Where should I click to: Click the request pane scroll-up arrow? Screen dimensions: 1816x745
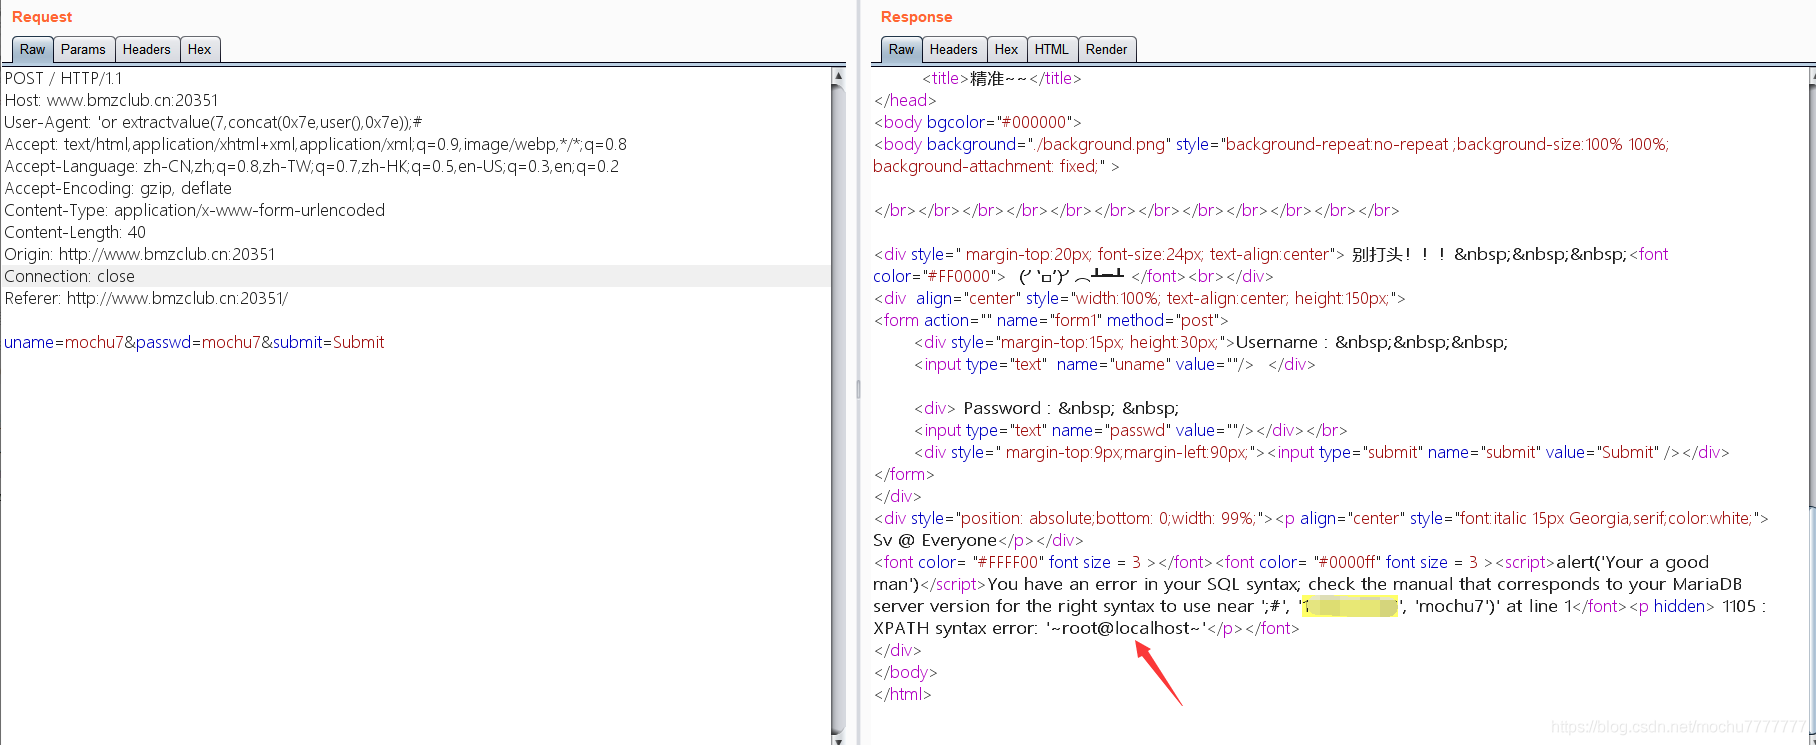(x=838, y=76)
